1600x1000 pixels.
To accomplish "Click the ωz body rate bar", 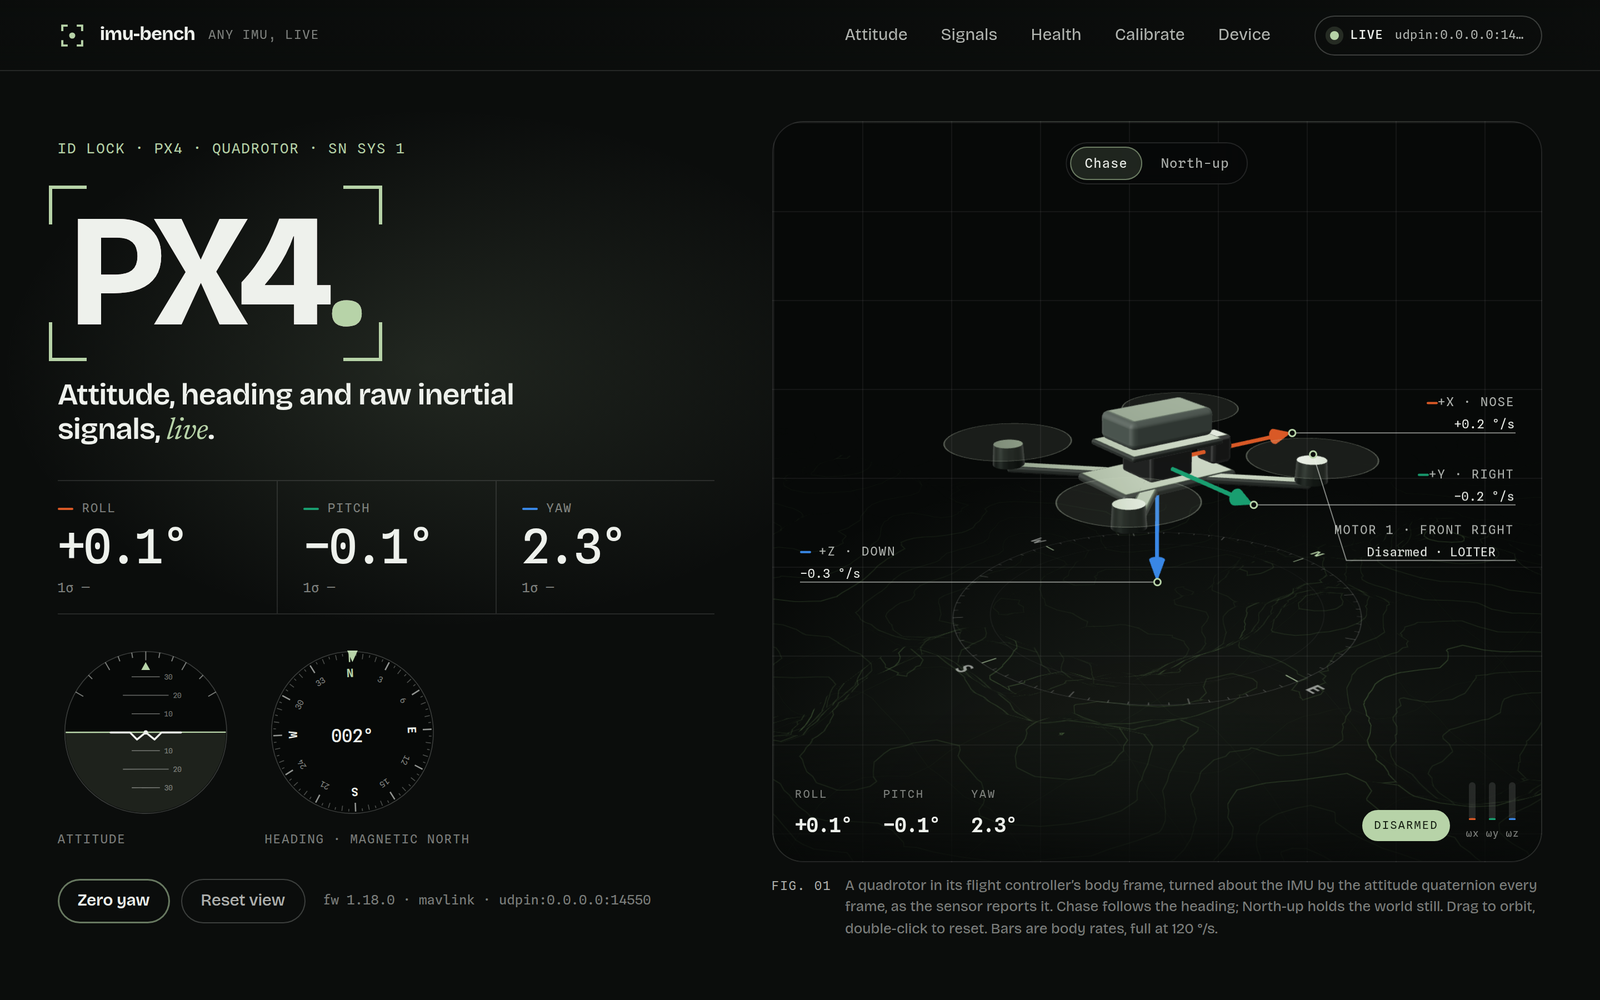I will 1512,802.
